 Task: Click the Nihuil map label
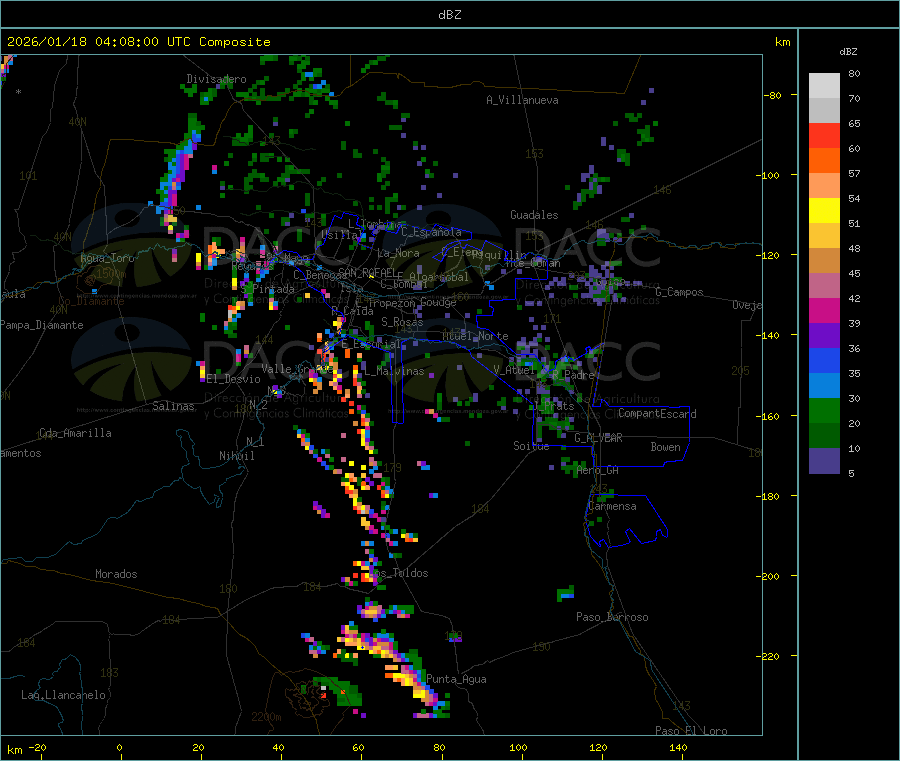click(237, 456)
